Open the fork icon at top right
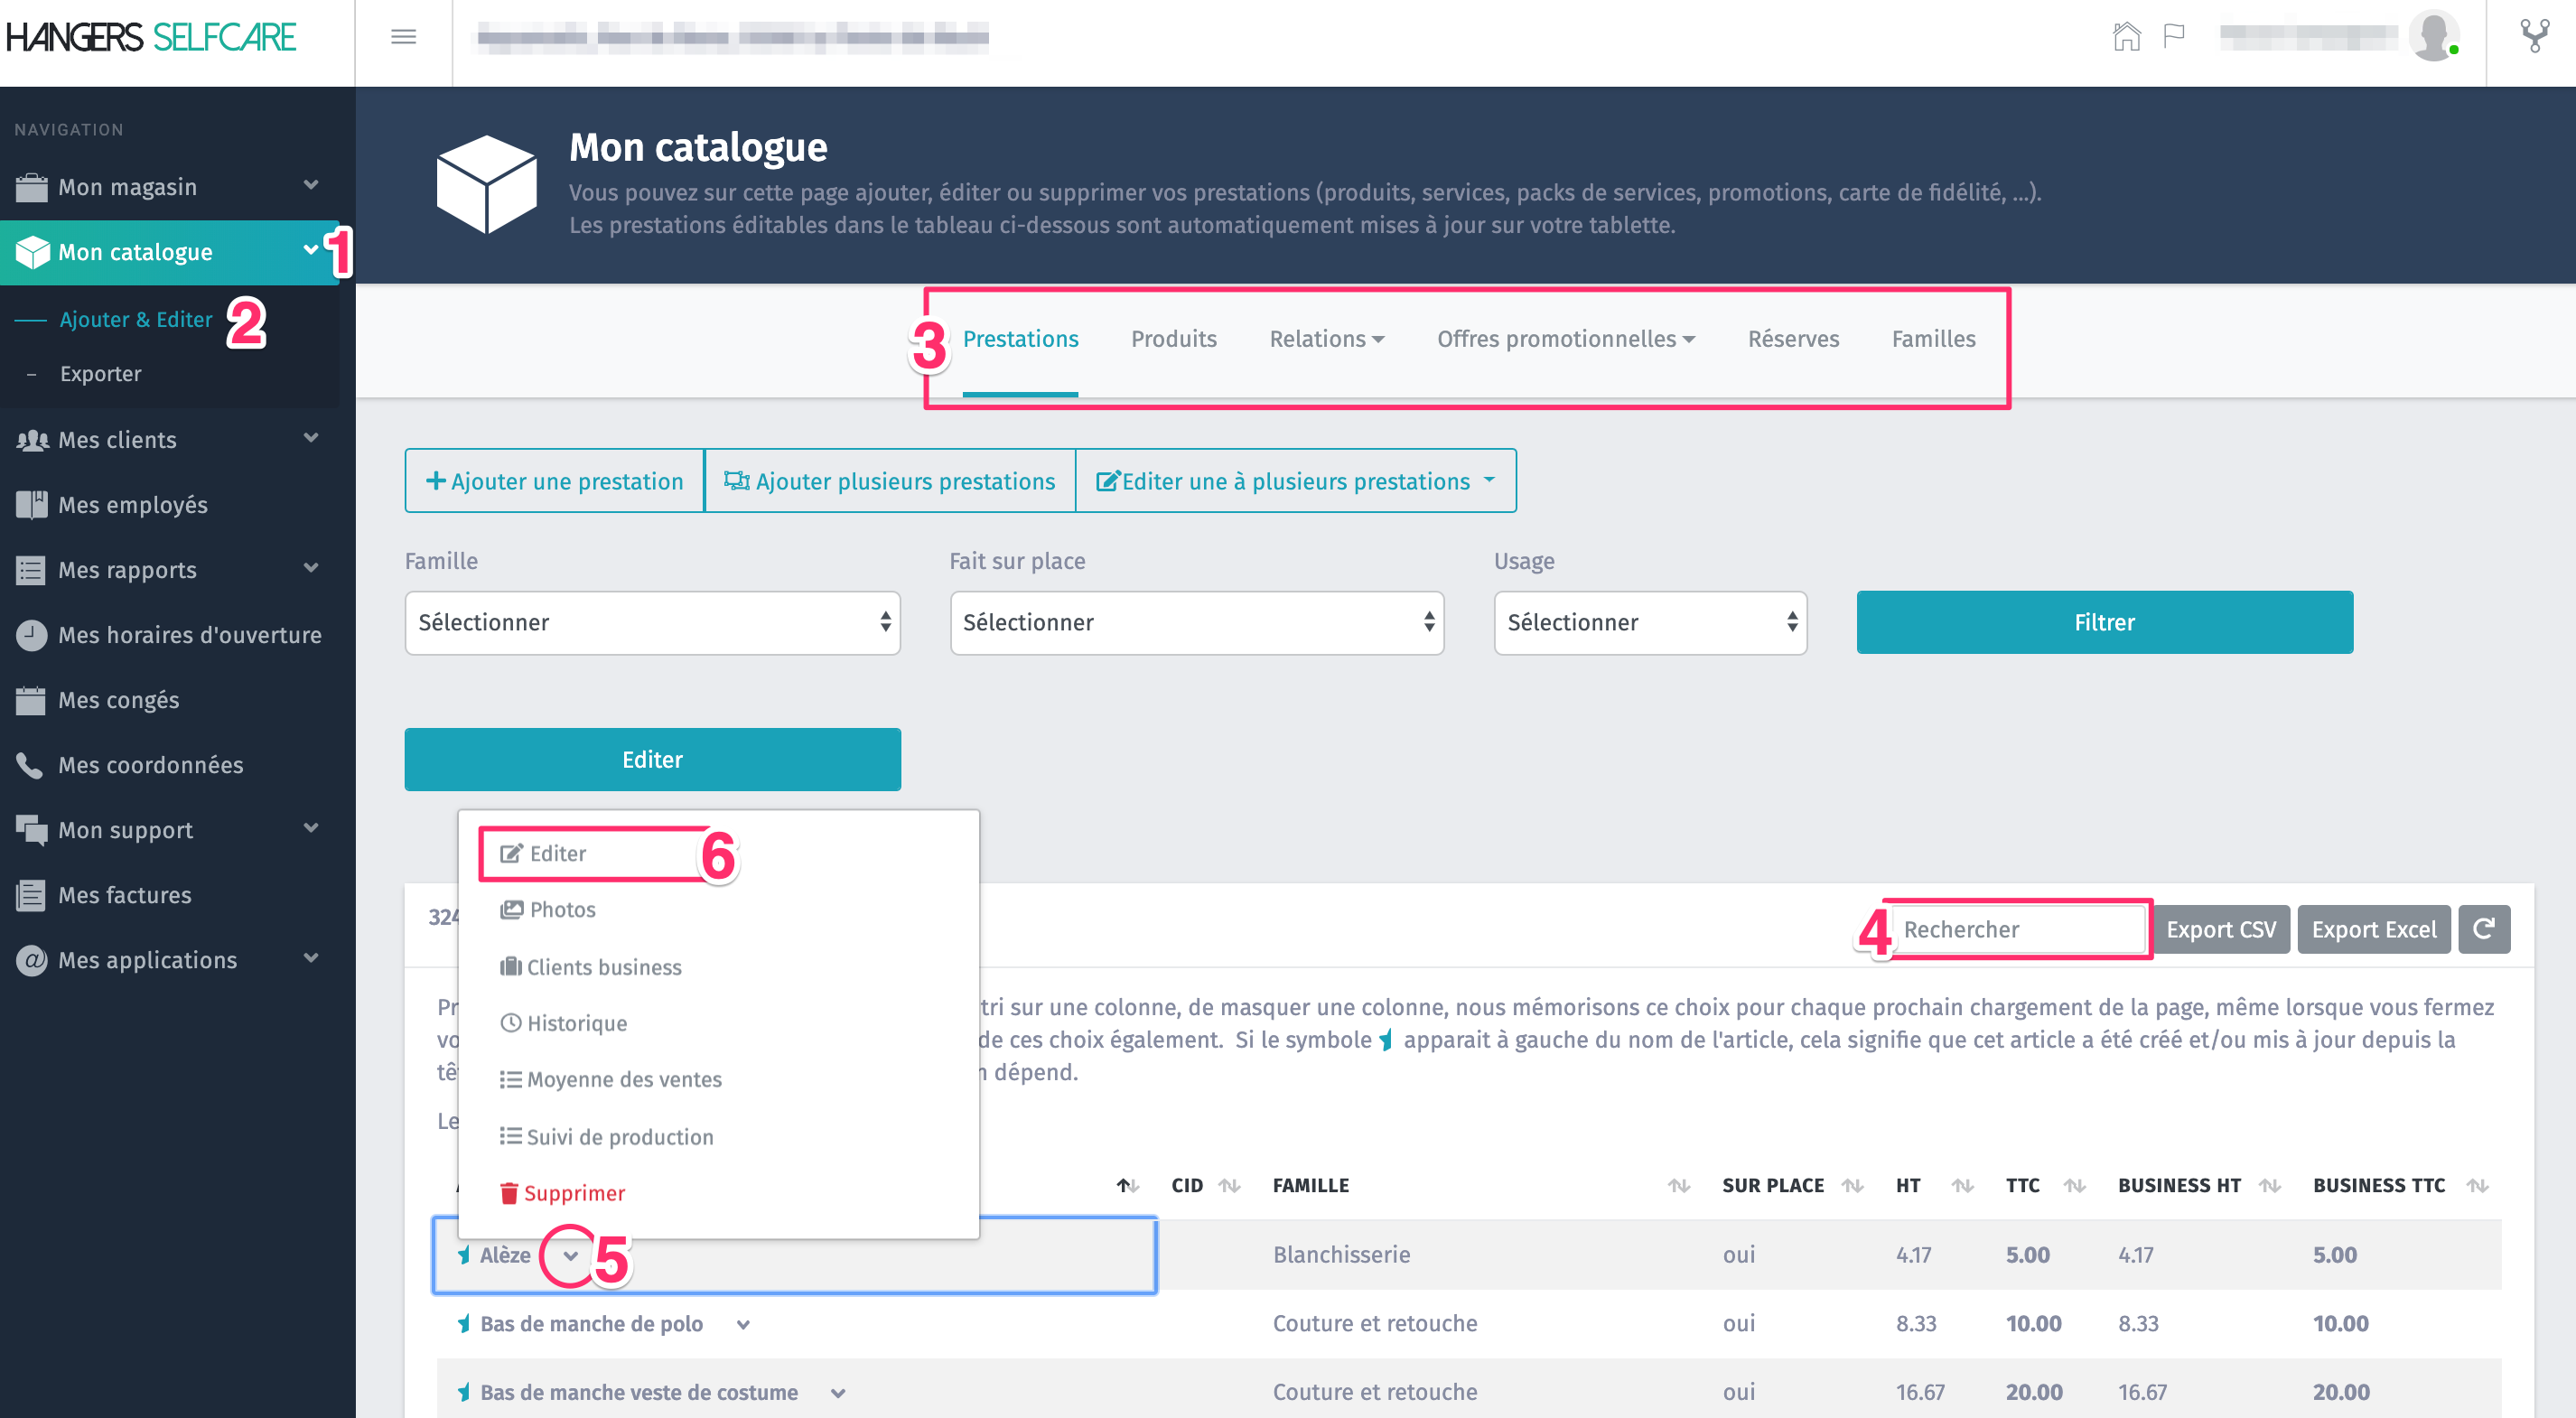Viewport: 2576px width, 1418px height. click(x=2534, y=37)
